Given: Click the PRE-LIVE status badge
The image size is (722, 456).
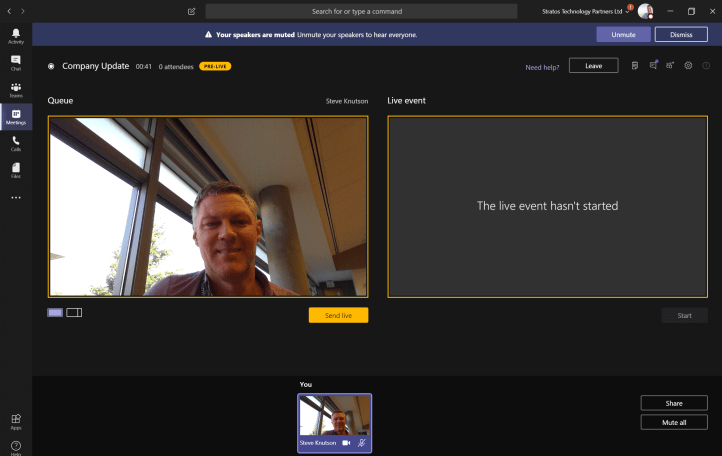Looking at the screenshot, I should coord(215,66).
